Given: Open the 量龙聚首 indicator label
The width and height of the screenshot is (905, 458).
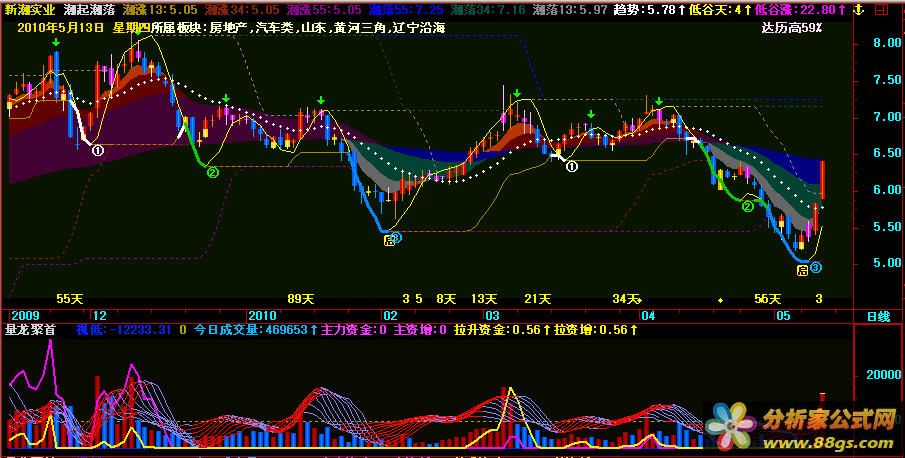Looking at the screenshot, I should tap(28, 328).
